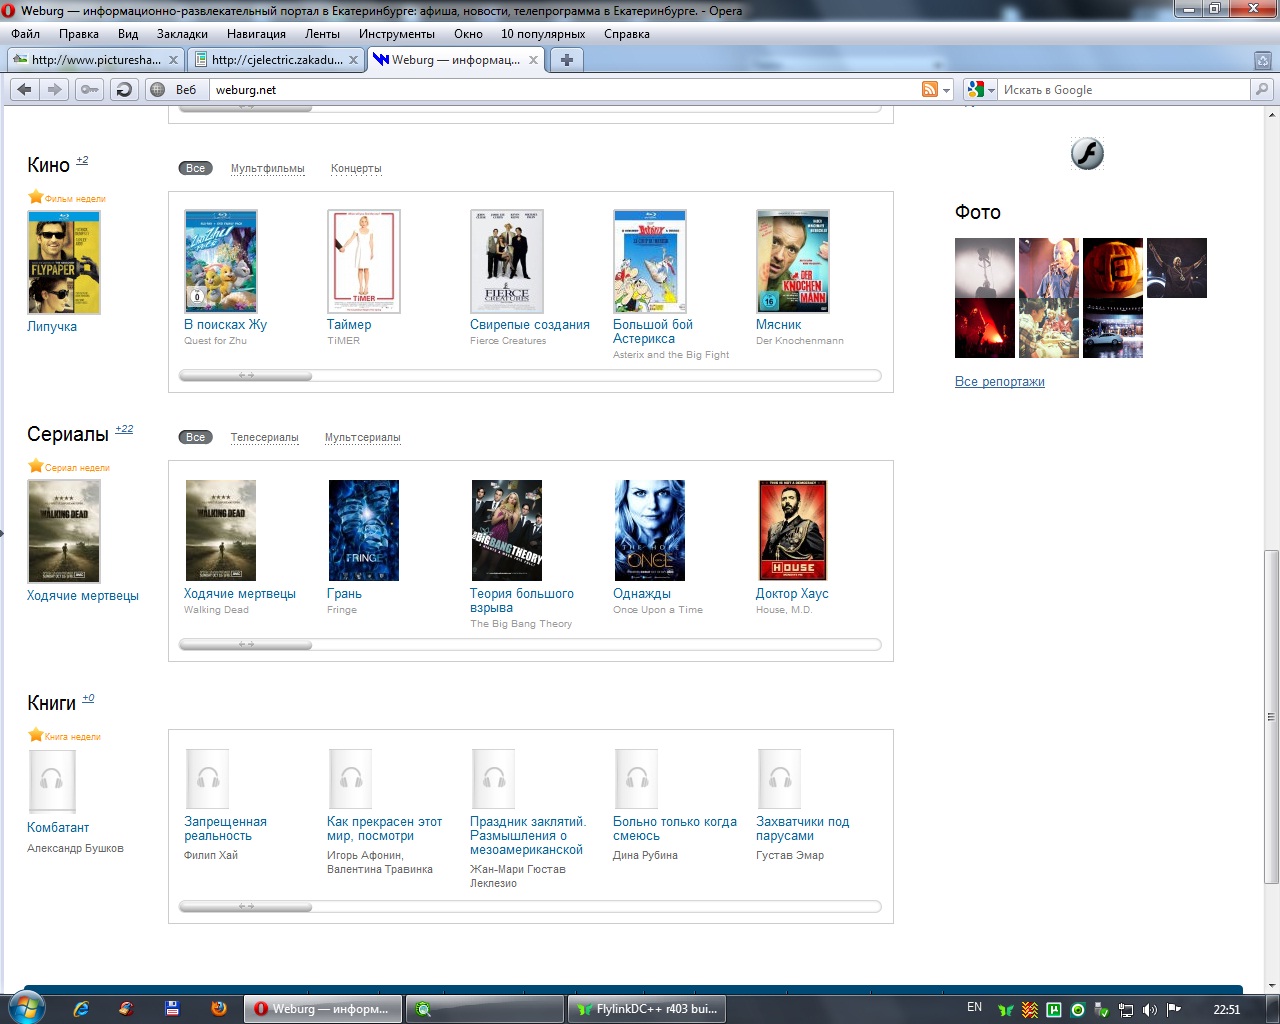Launch Internet Explorer from the taskbar

coord(81,1009)
